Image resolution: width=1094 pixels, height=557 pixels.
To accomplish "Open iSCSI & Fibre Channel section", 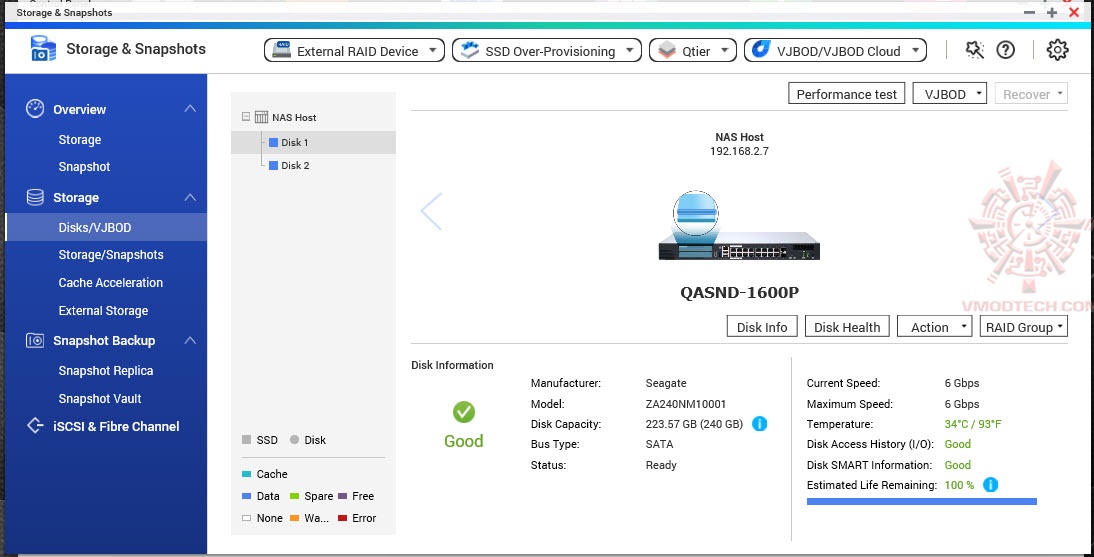I will click(x=116, y=426).
